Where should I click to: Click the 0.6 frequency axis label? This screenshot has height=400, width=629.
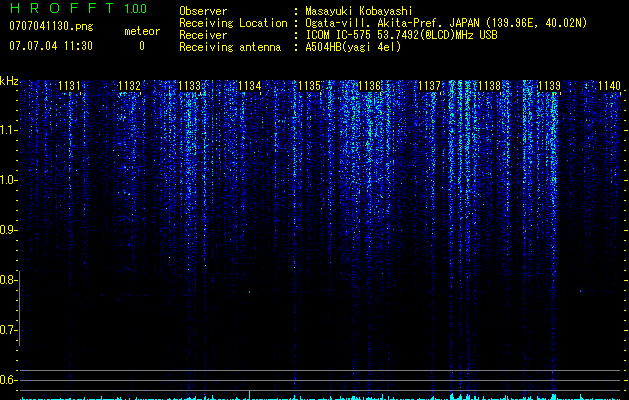(x=8, y=380)
